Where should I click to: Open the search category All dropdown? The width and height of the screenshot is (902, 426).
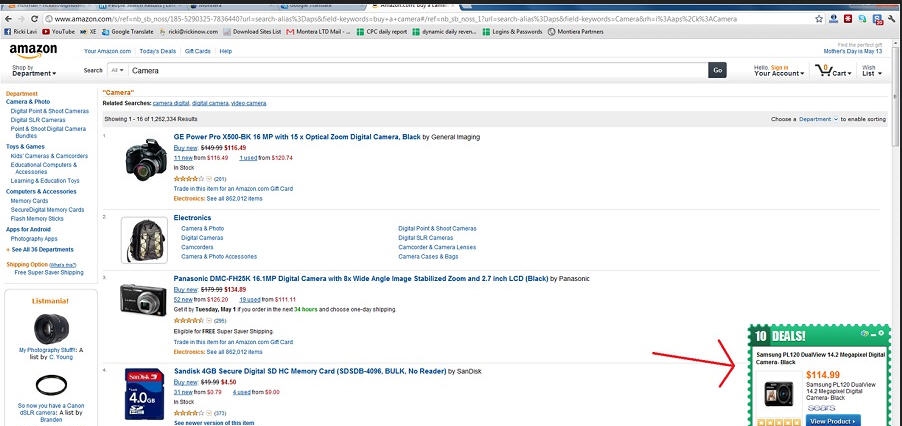pyautogui.click(x=118, y=70)
